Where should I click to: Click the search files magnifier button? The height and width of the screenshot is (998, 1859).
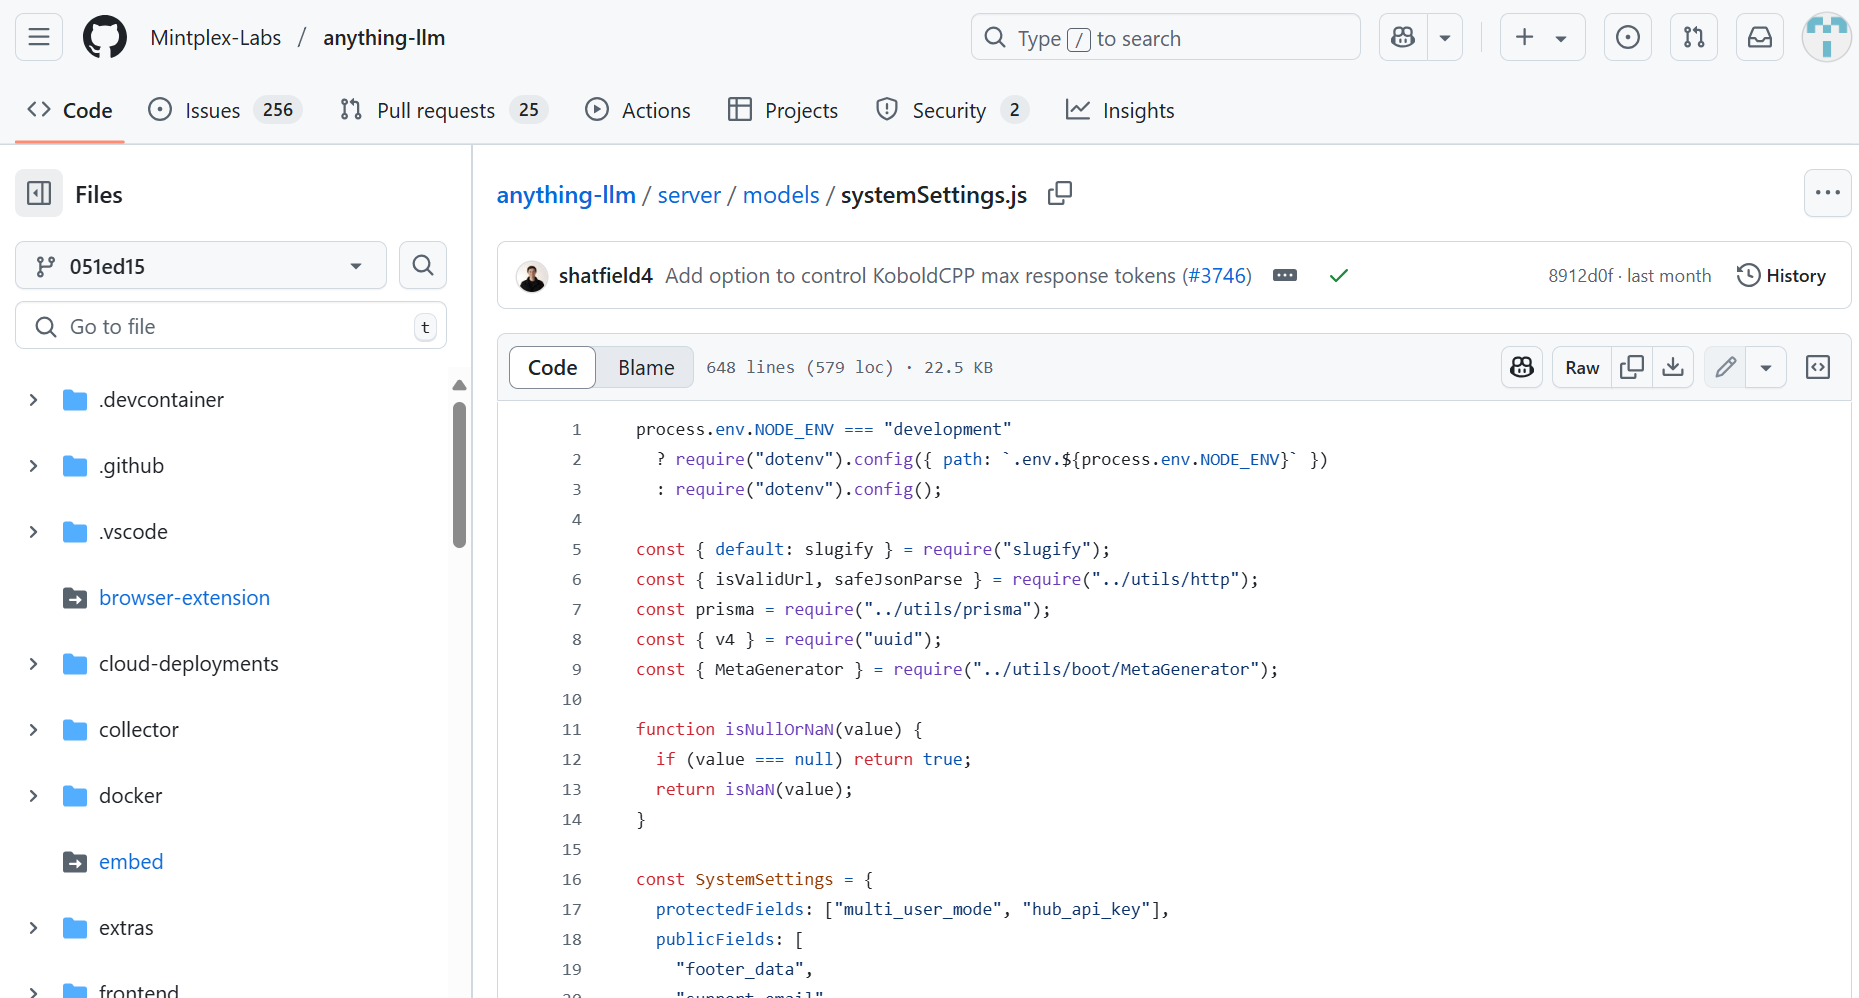(423, 266)
